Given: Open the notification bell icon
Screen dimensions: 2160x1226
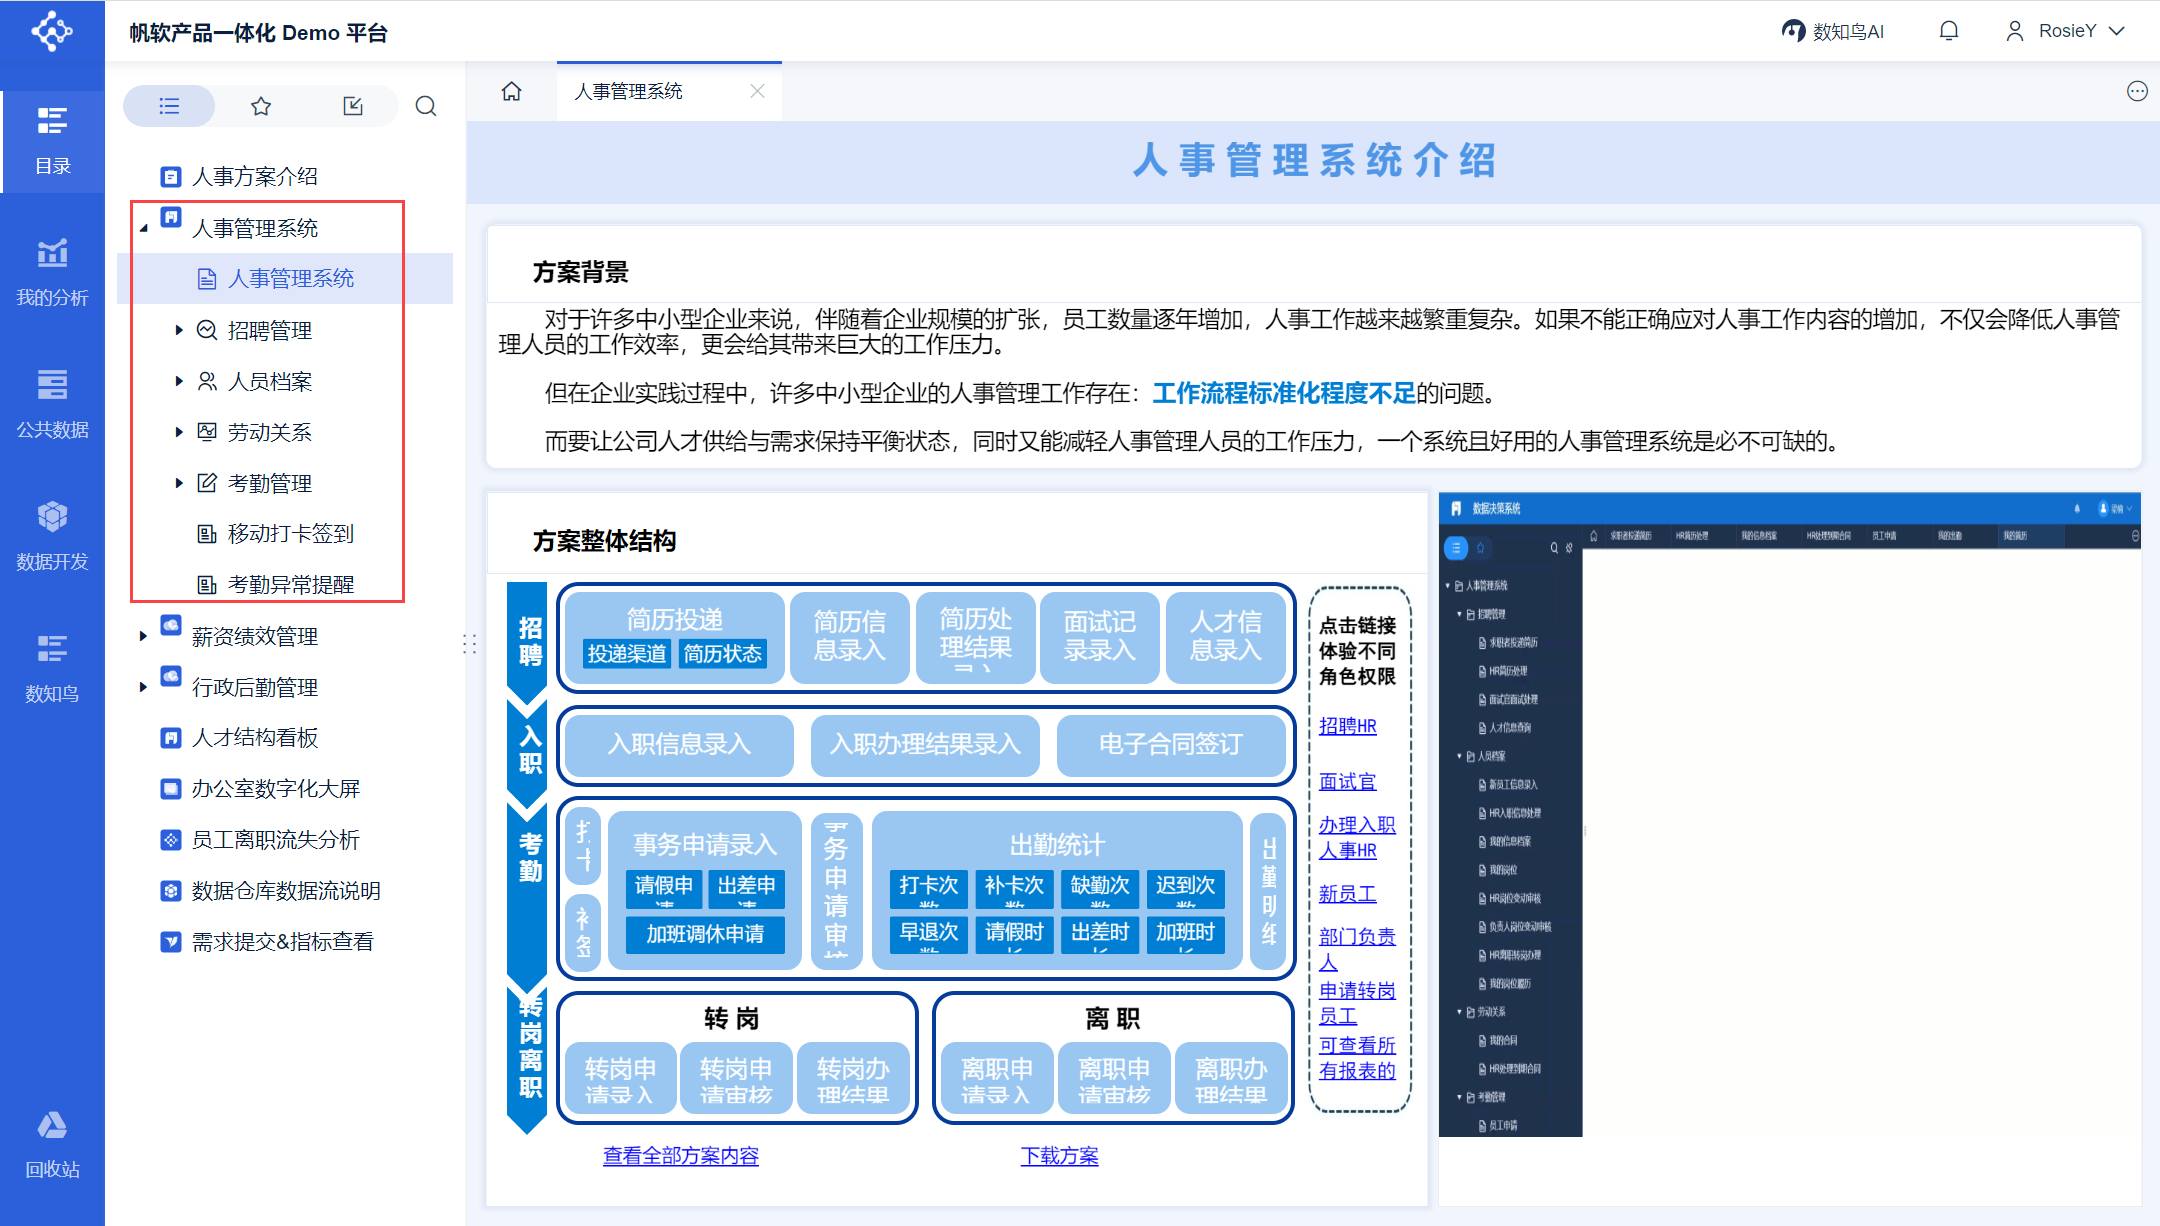Looking at the screenshot, I should point(1948,31).
